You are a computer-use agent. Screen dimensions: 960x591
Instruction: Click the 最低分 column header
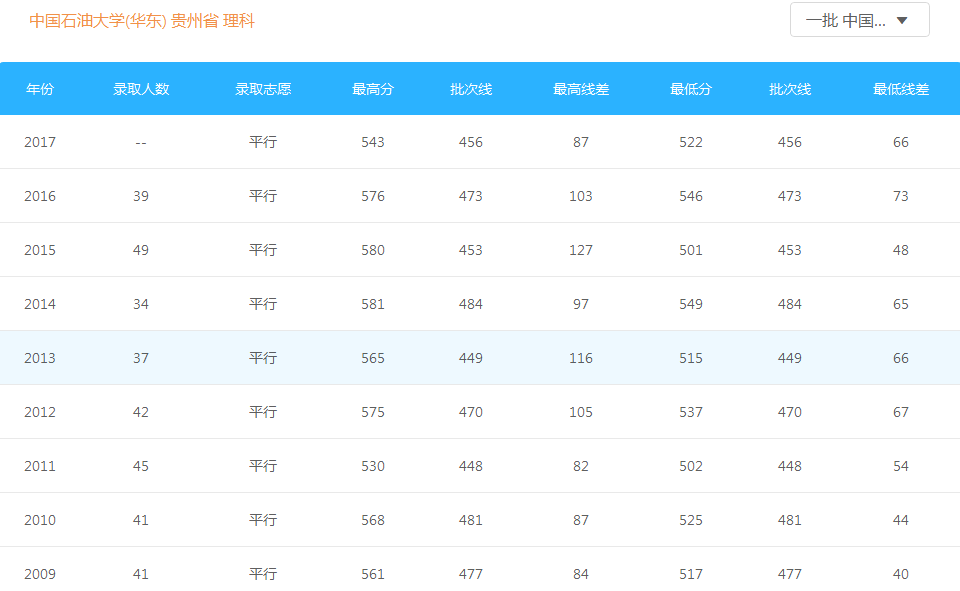point(691,89)
